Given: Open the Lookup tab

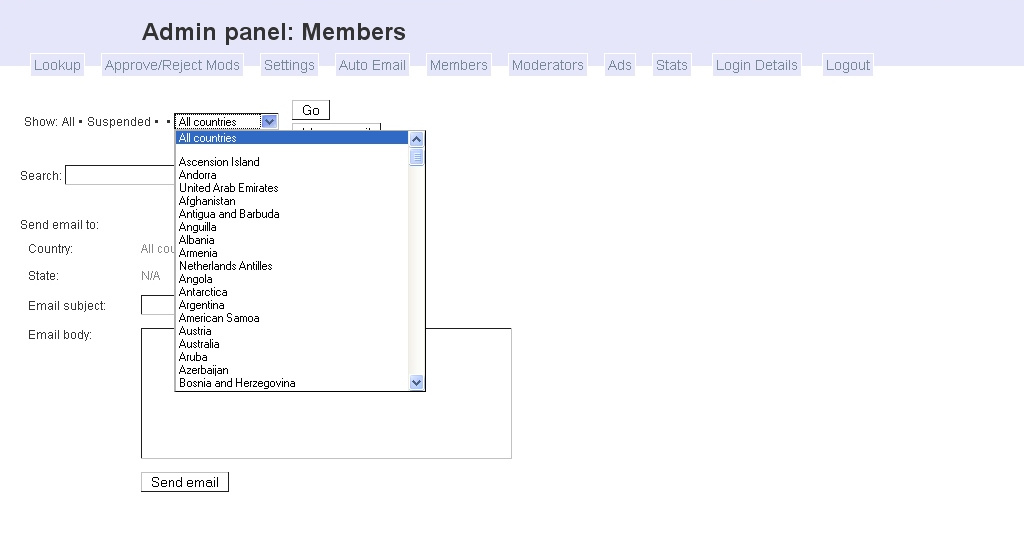Looking at the screenshot, I should [57, 65].
